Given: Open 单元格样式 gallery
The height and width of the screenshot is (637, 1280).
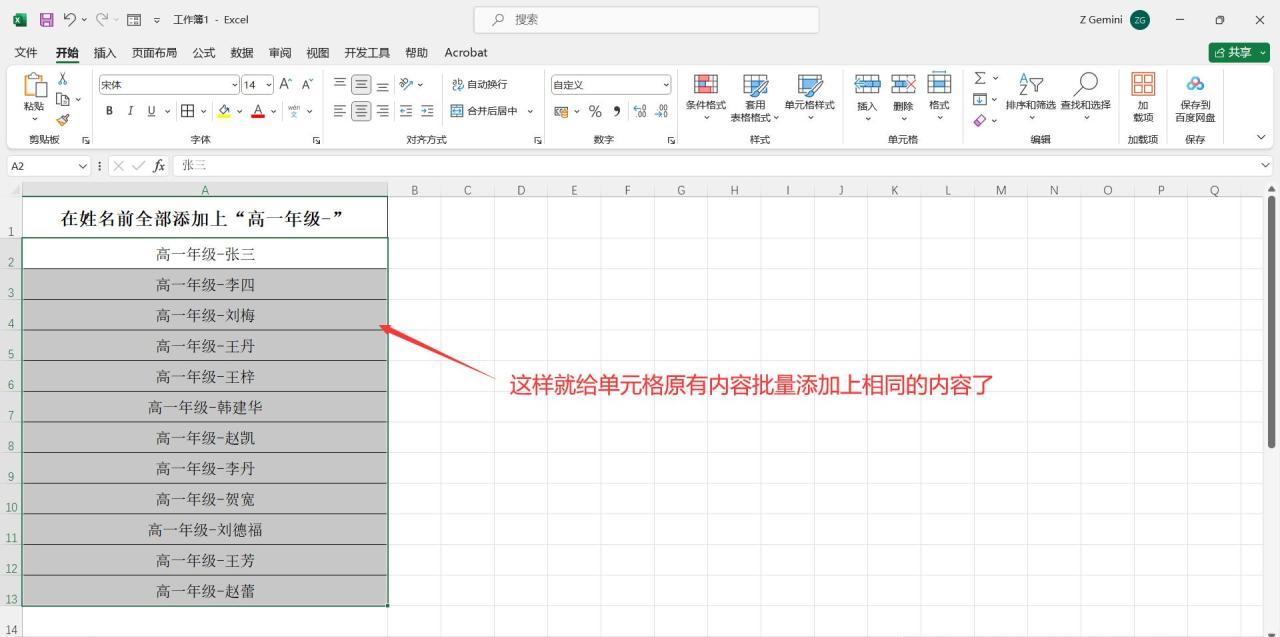Looking at the screenshot, I should (809, 97).
